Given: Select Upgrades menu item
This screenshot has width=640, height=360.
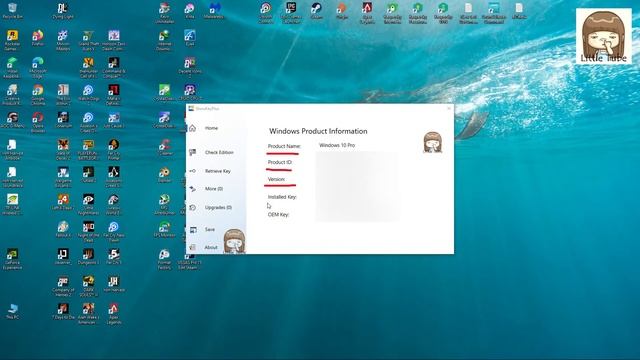Looking at the screenshot, I should (x=218, y=207).
